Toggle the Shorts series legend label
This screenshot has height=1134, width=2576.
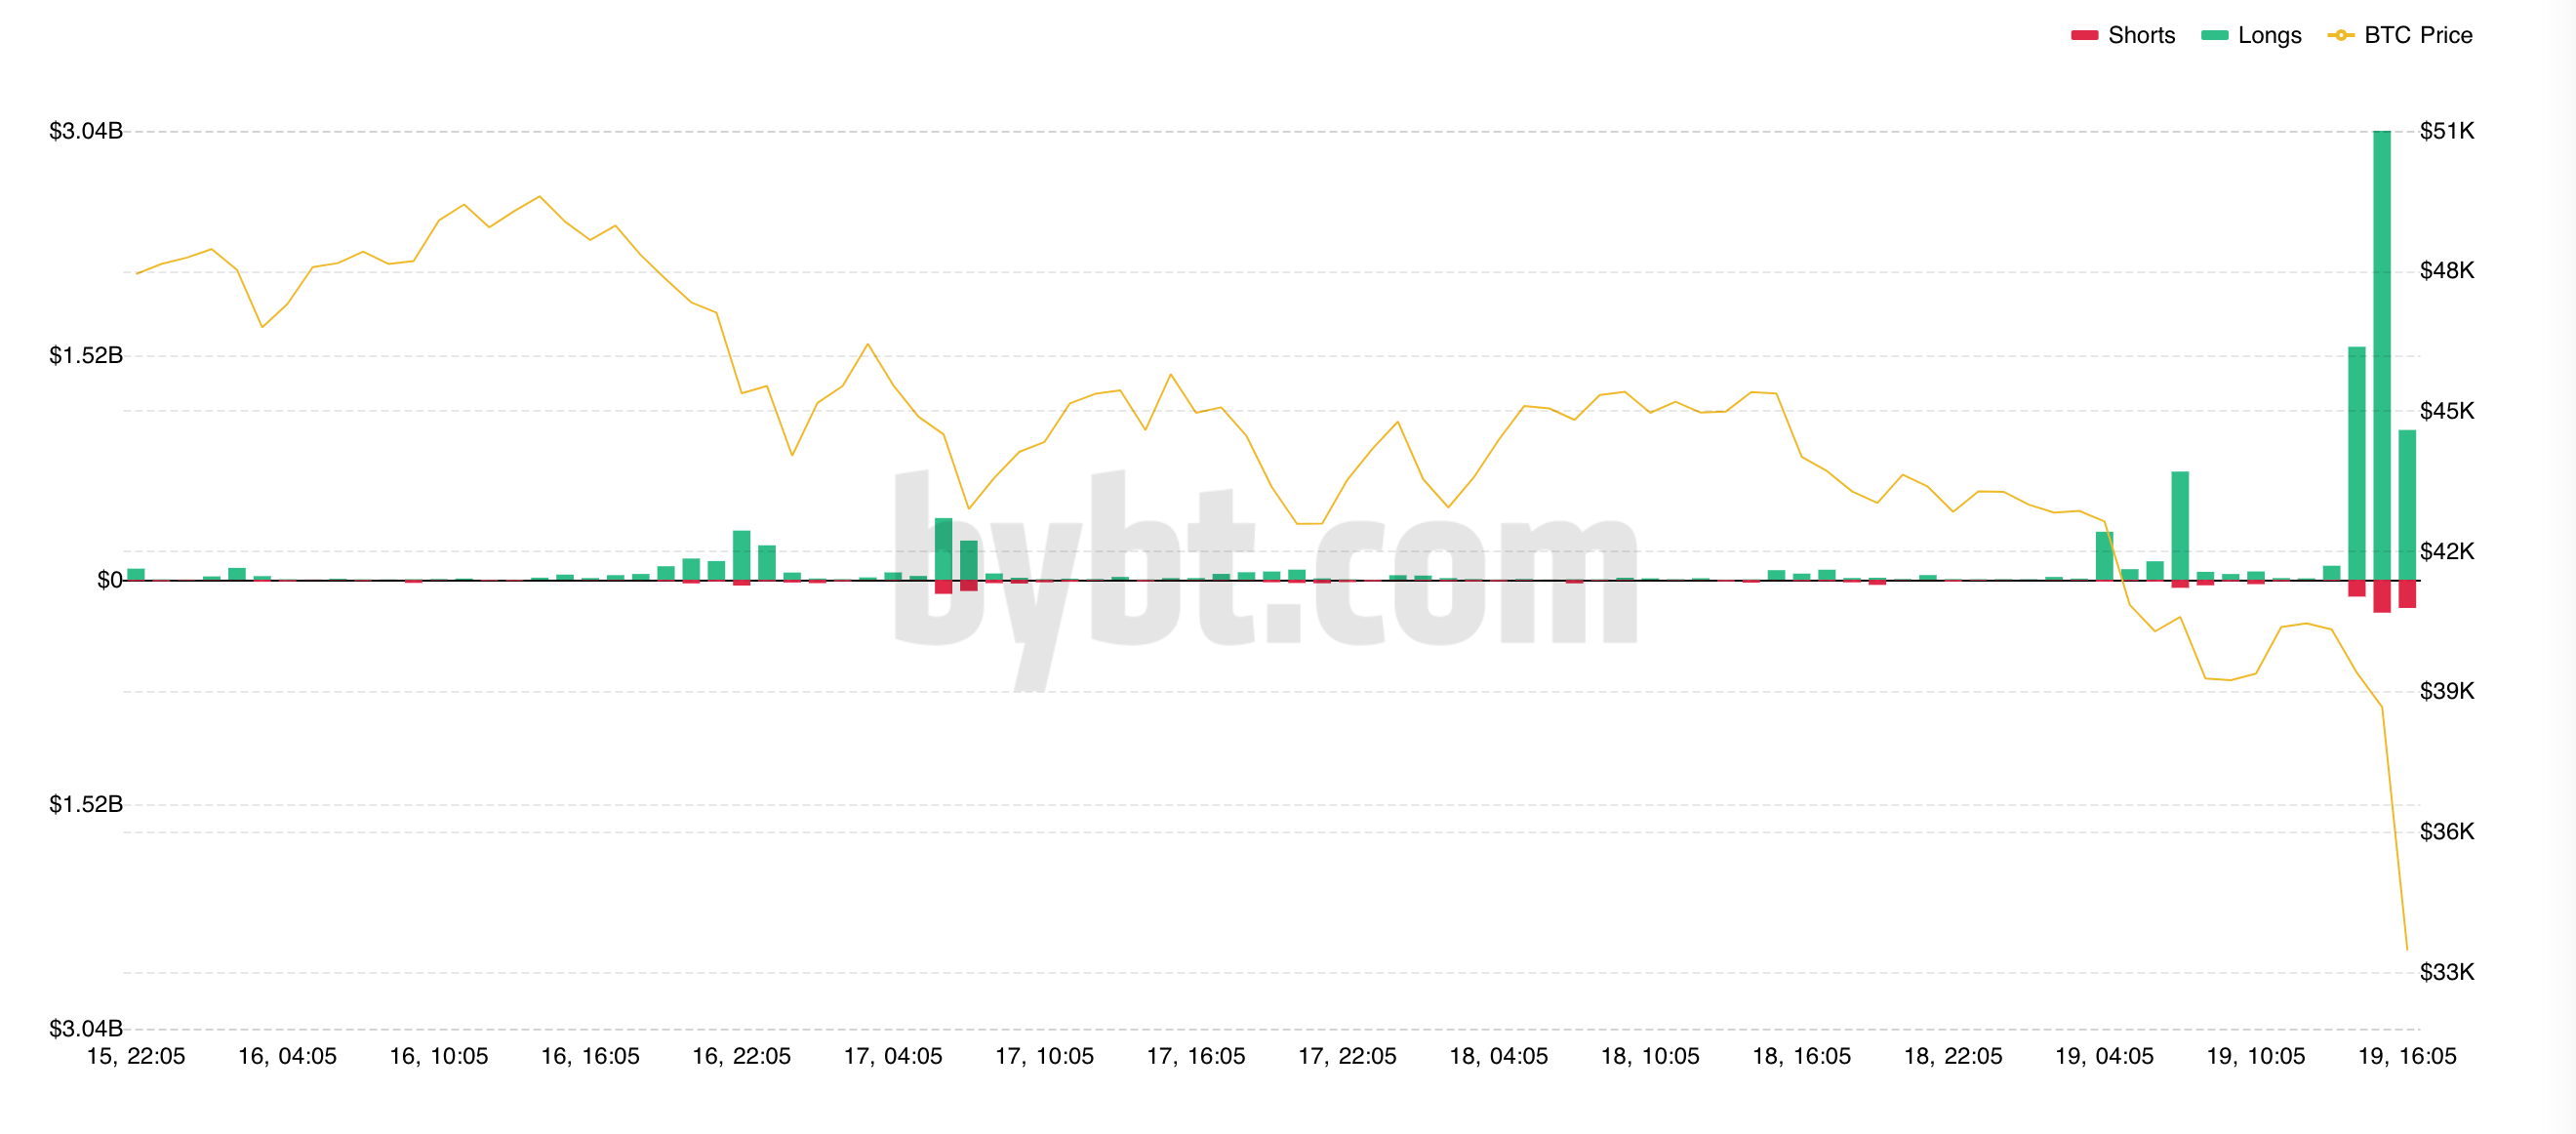coord(2140,35)
